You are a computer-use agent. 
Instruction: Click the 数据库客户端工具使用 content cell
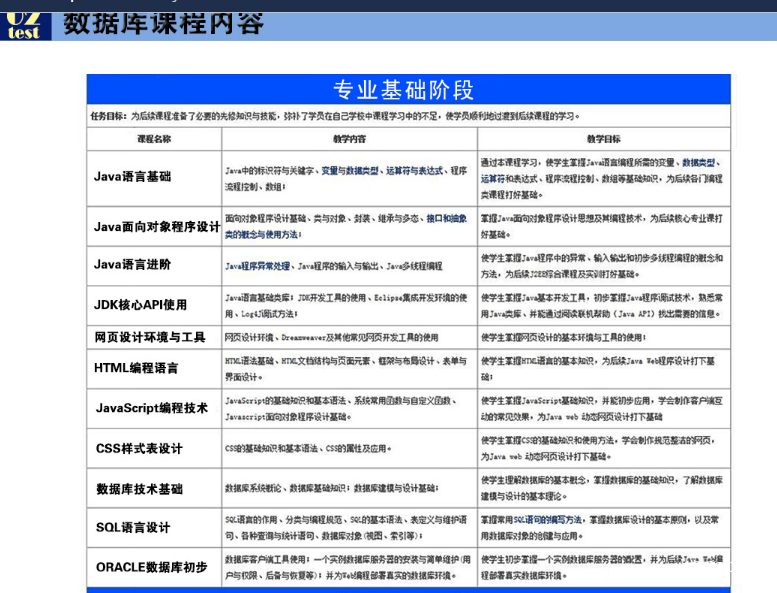point(349,567)
